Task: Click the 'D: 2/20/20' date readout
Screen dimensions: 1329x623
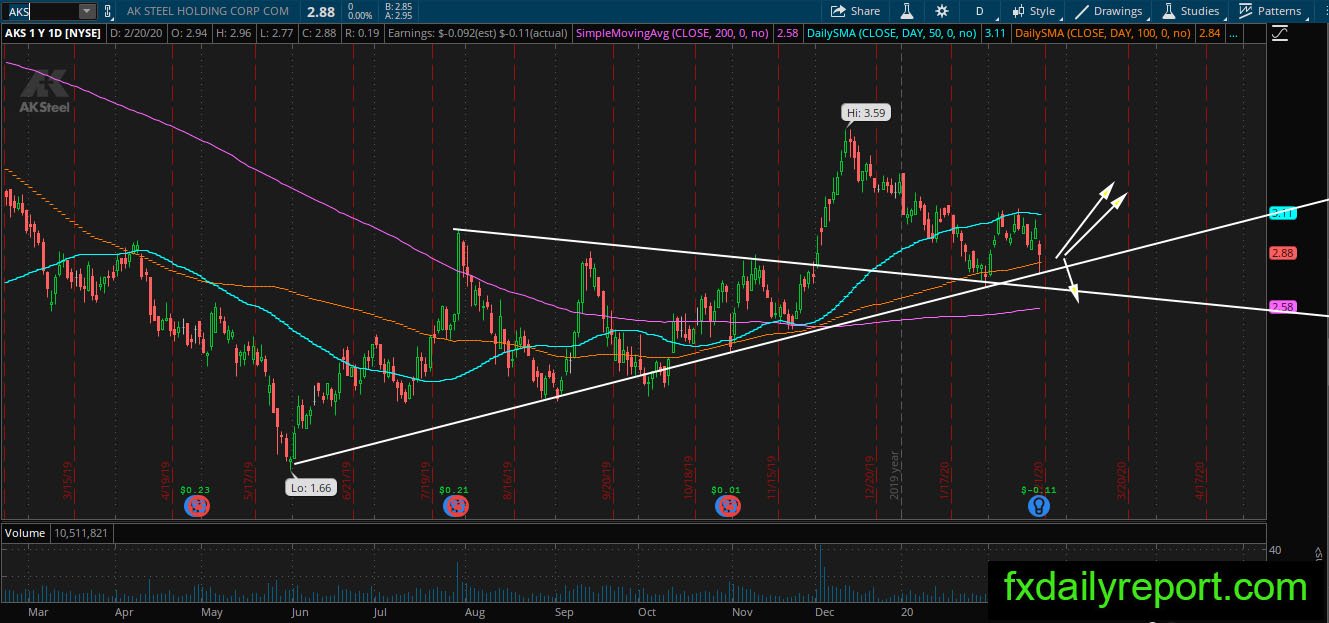Action: tap(138, 33)
